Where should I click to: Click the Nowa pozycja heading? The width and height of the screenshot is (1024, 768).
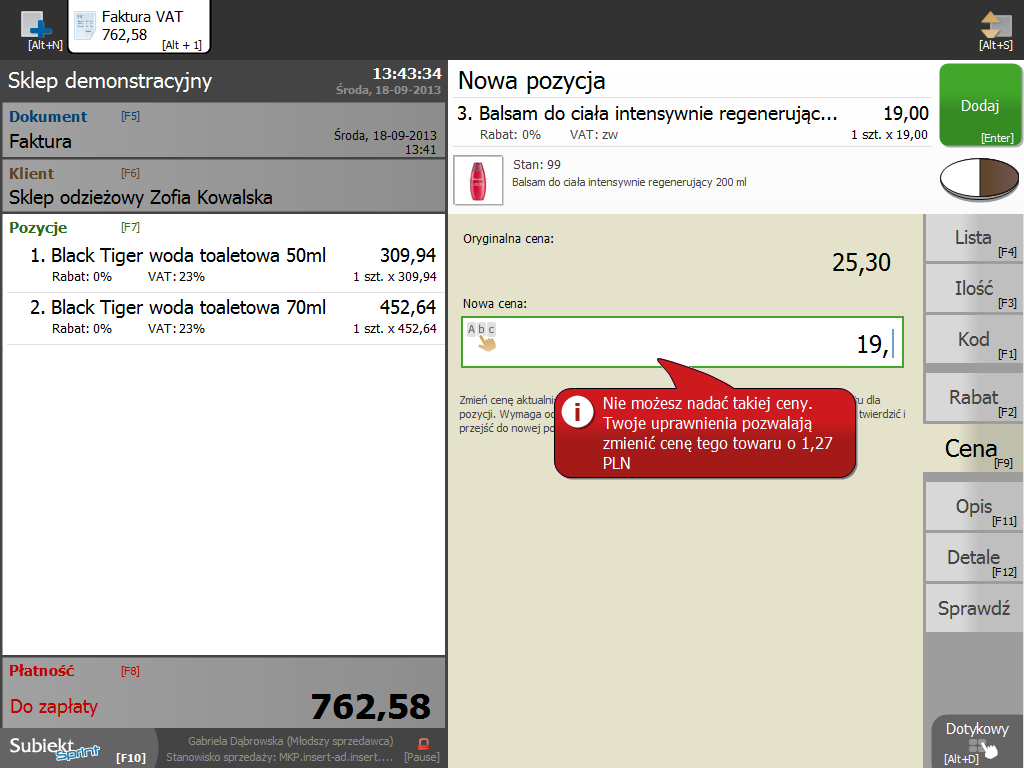click(532, 81)
